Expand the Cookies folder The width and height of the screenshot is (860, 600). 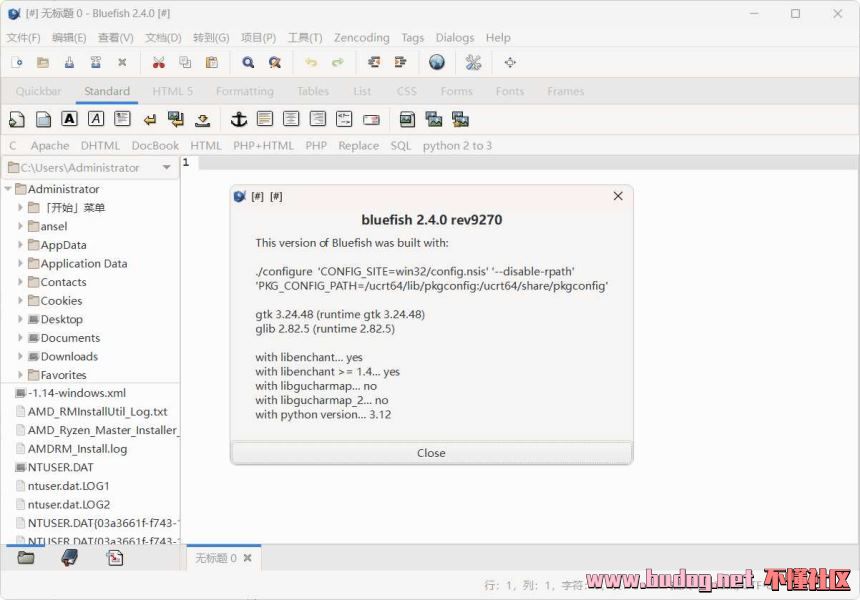pos(20,301)
